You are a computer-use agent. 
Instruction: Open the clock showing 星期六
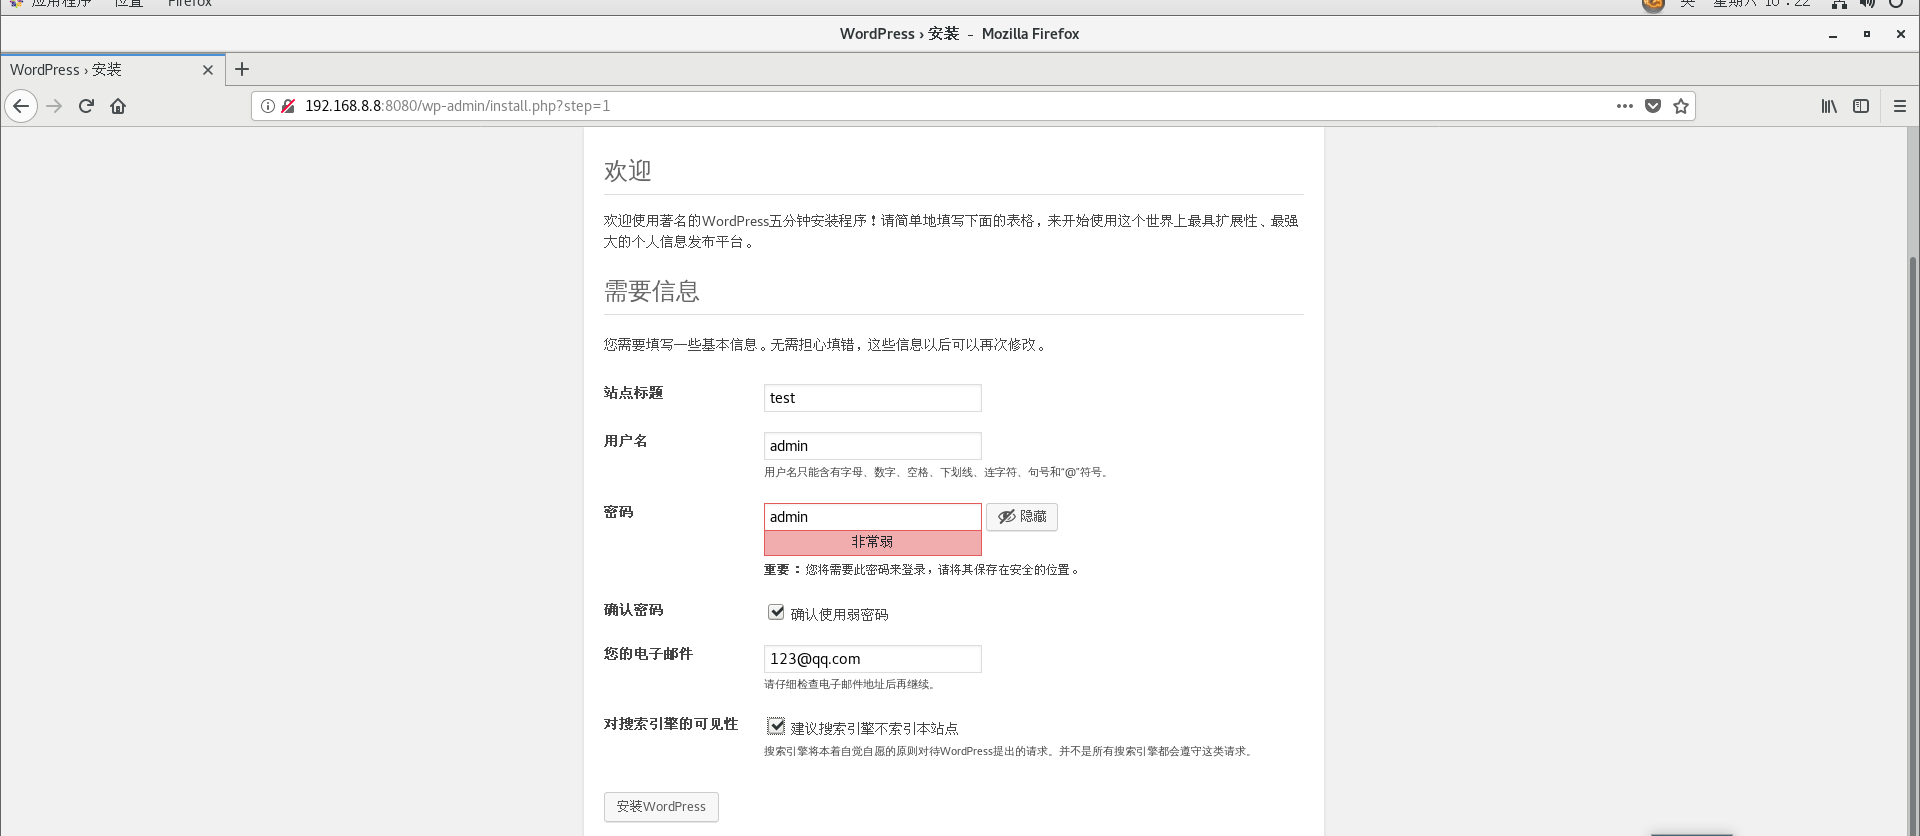coord(1762,4)
